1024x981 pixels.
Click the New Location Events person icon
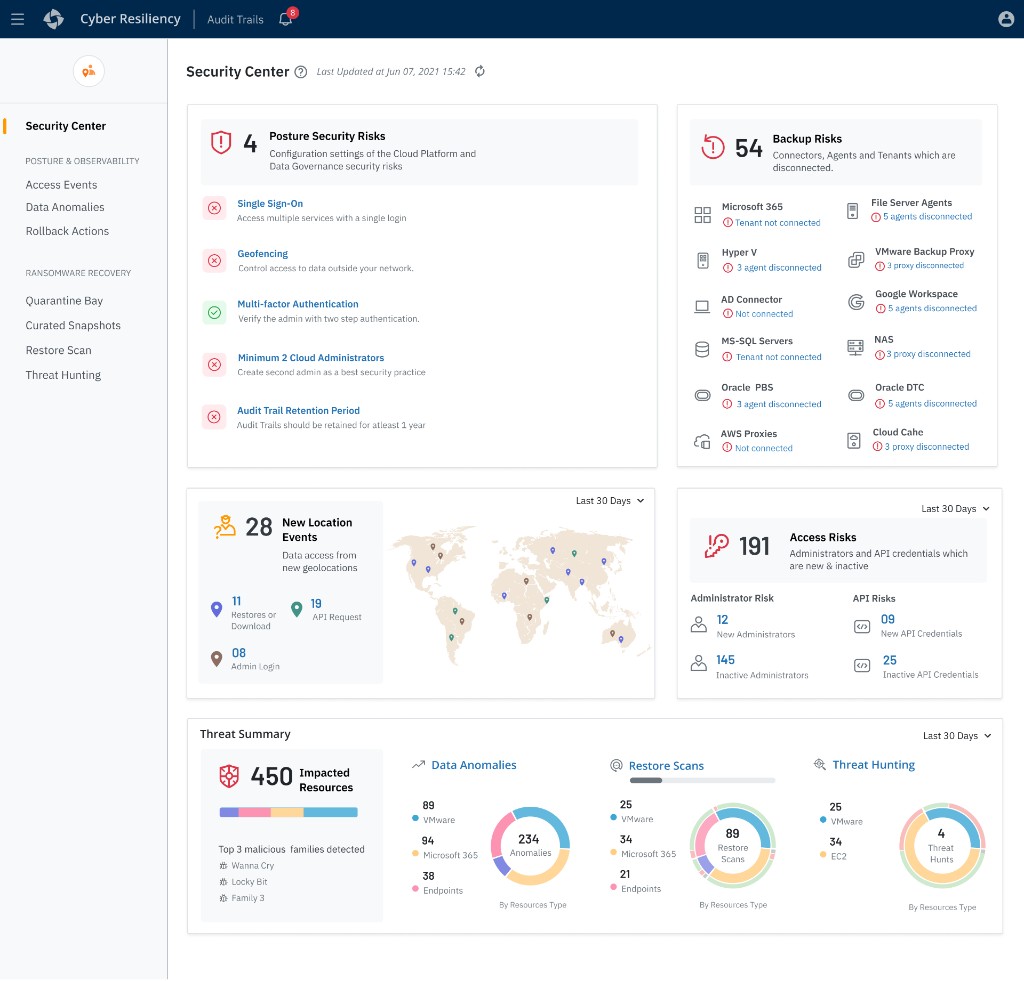225,527
